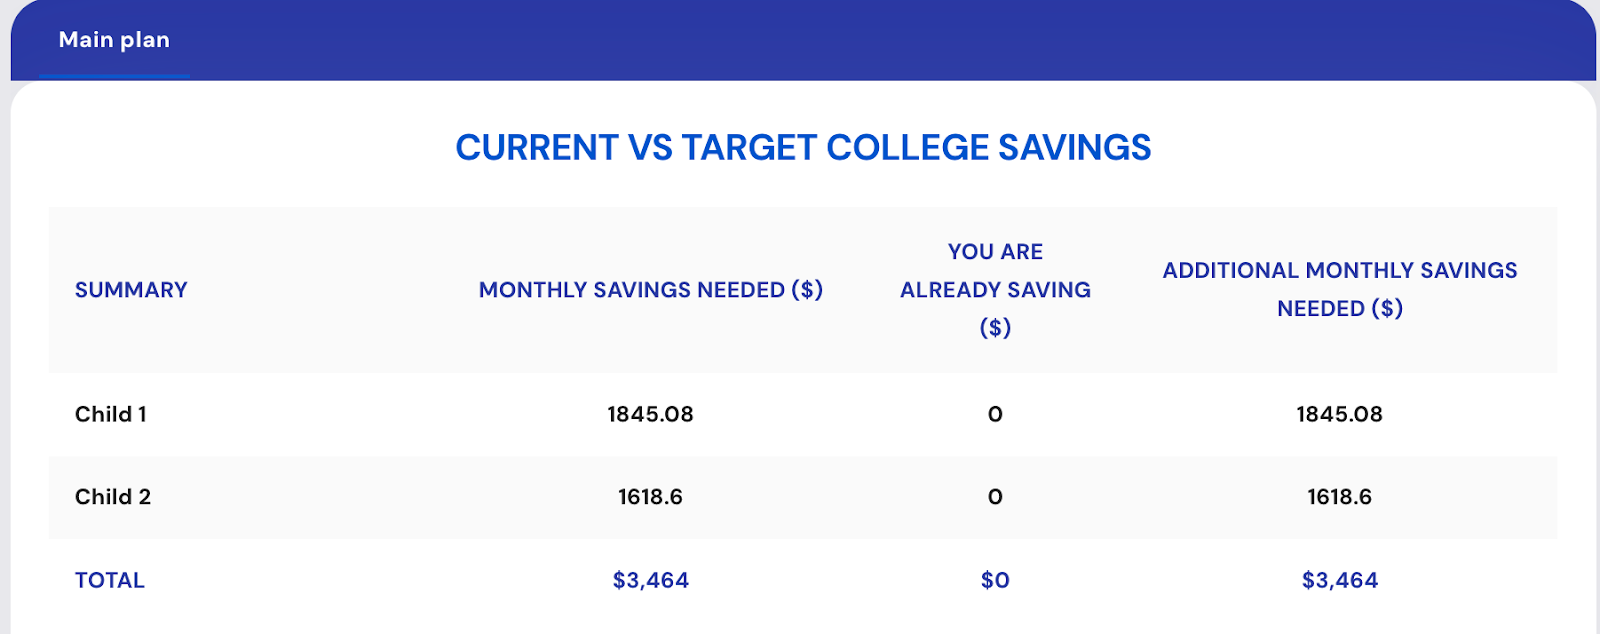This screenshot has height=634, width=1600.
Task: Select the Child 1 row label
Action: tap(111, 414)
